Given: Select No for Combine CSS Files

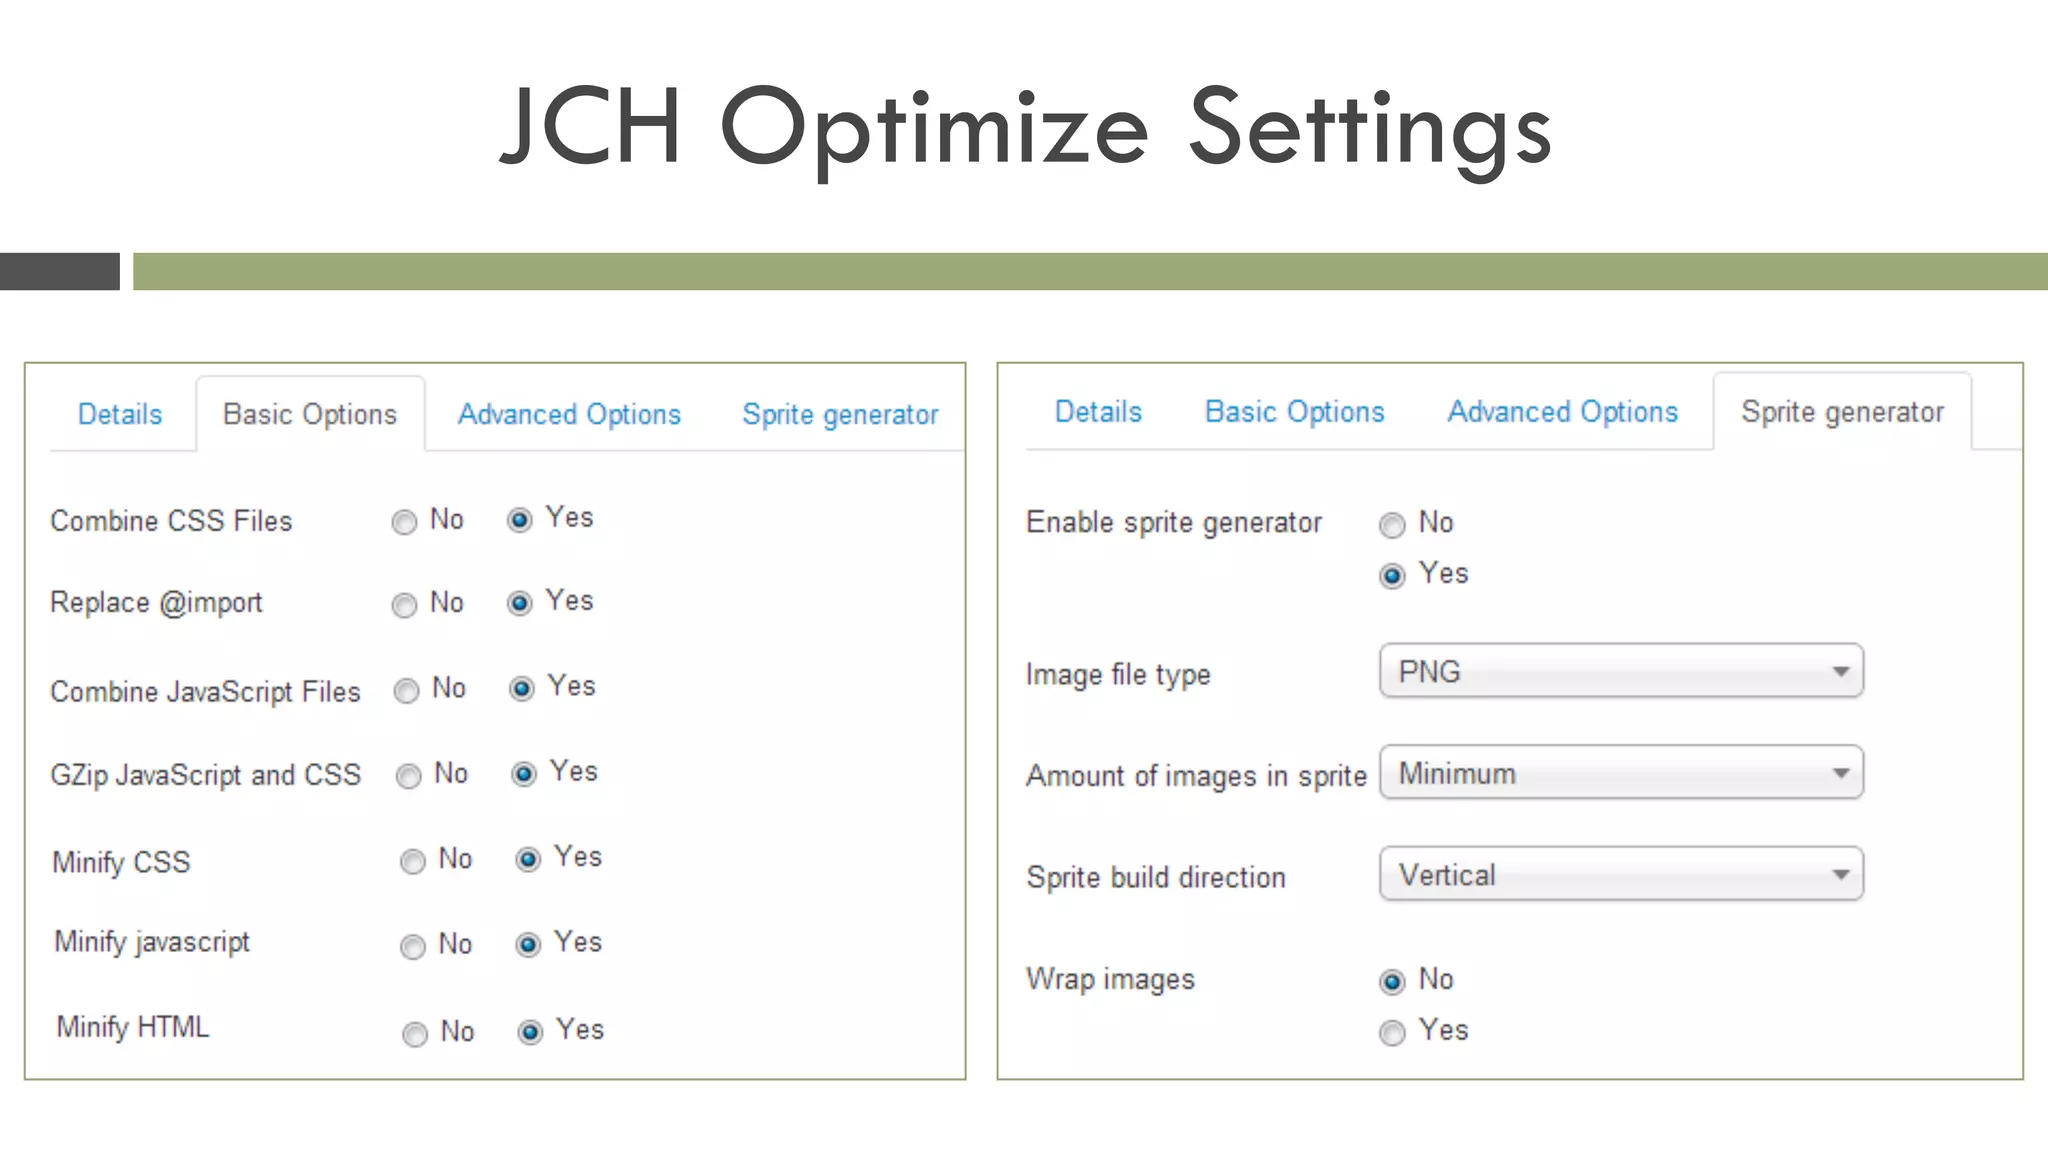Looking at the screenshot, I should [404, 522].
